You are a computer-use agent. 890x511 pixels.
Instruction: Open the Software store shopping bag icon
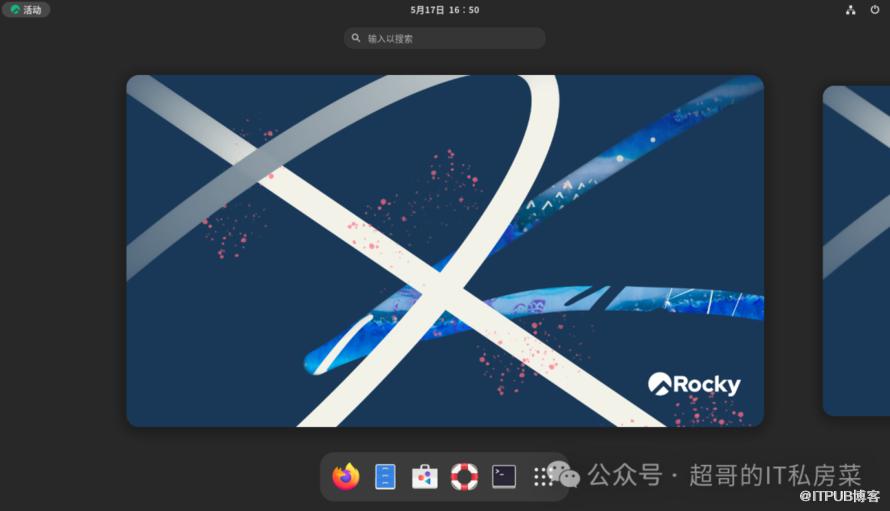pos(425,477)
